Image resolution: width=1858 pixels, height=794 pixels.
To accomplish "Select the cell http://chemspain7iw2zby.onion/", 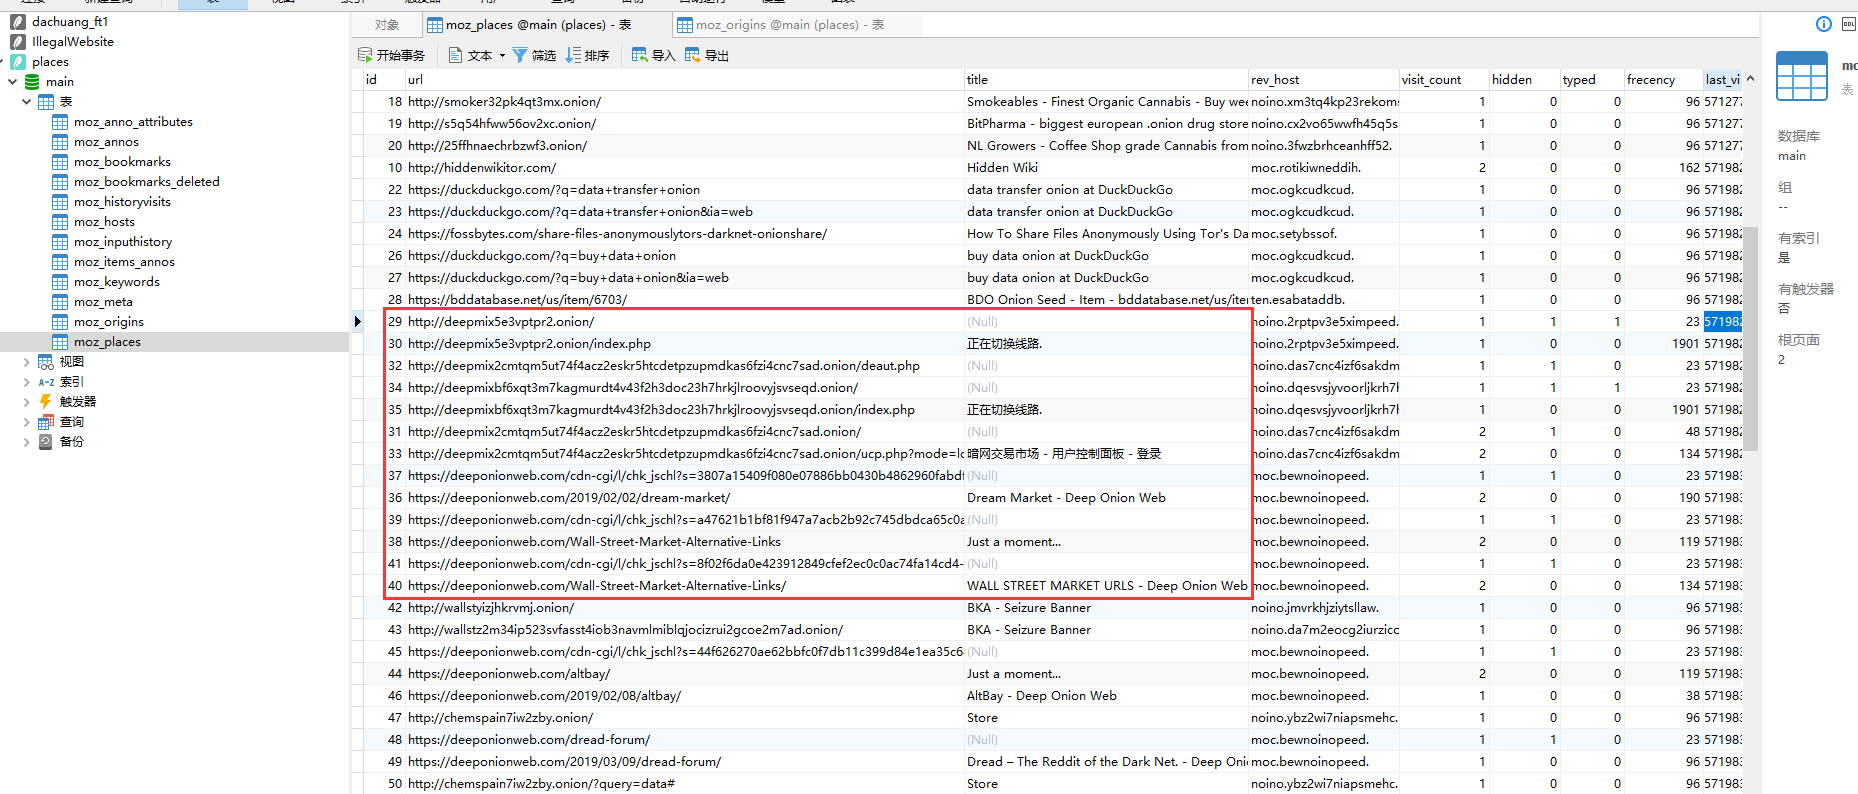I will [685, 717].
